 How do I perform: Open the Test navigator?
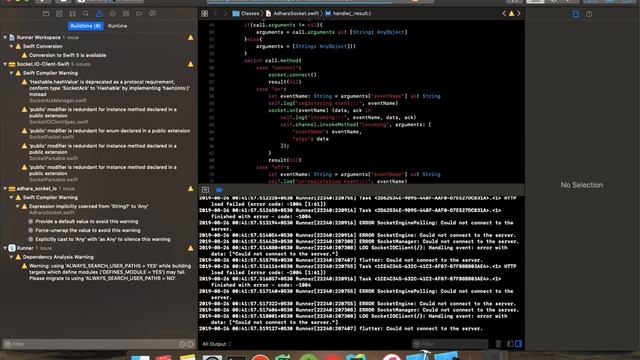coord(113,13)
